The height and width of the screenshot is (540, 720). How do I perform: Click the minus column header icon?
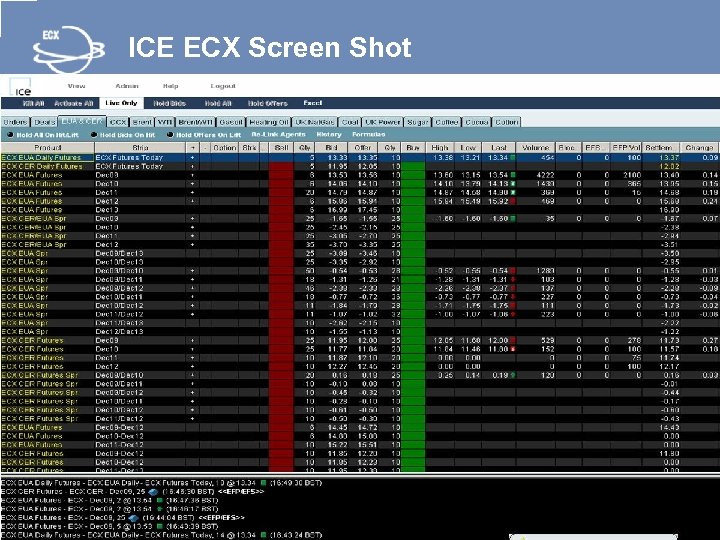205,148
